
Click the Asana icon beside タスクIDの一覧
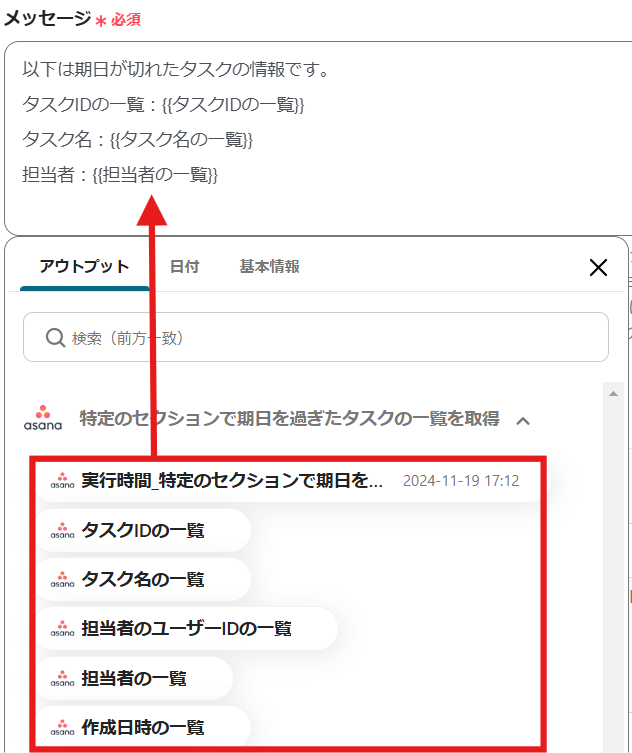(x=62, y=530)
